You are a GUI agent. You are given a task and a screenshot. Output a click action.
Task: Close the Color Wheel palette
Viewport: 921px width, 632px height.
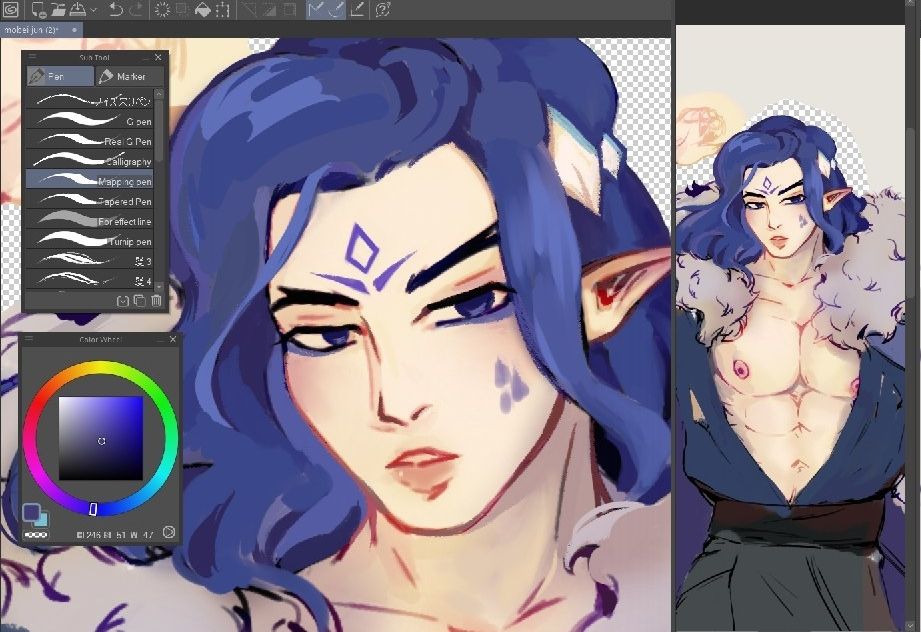point(173,339)
